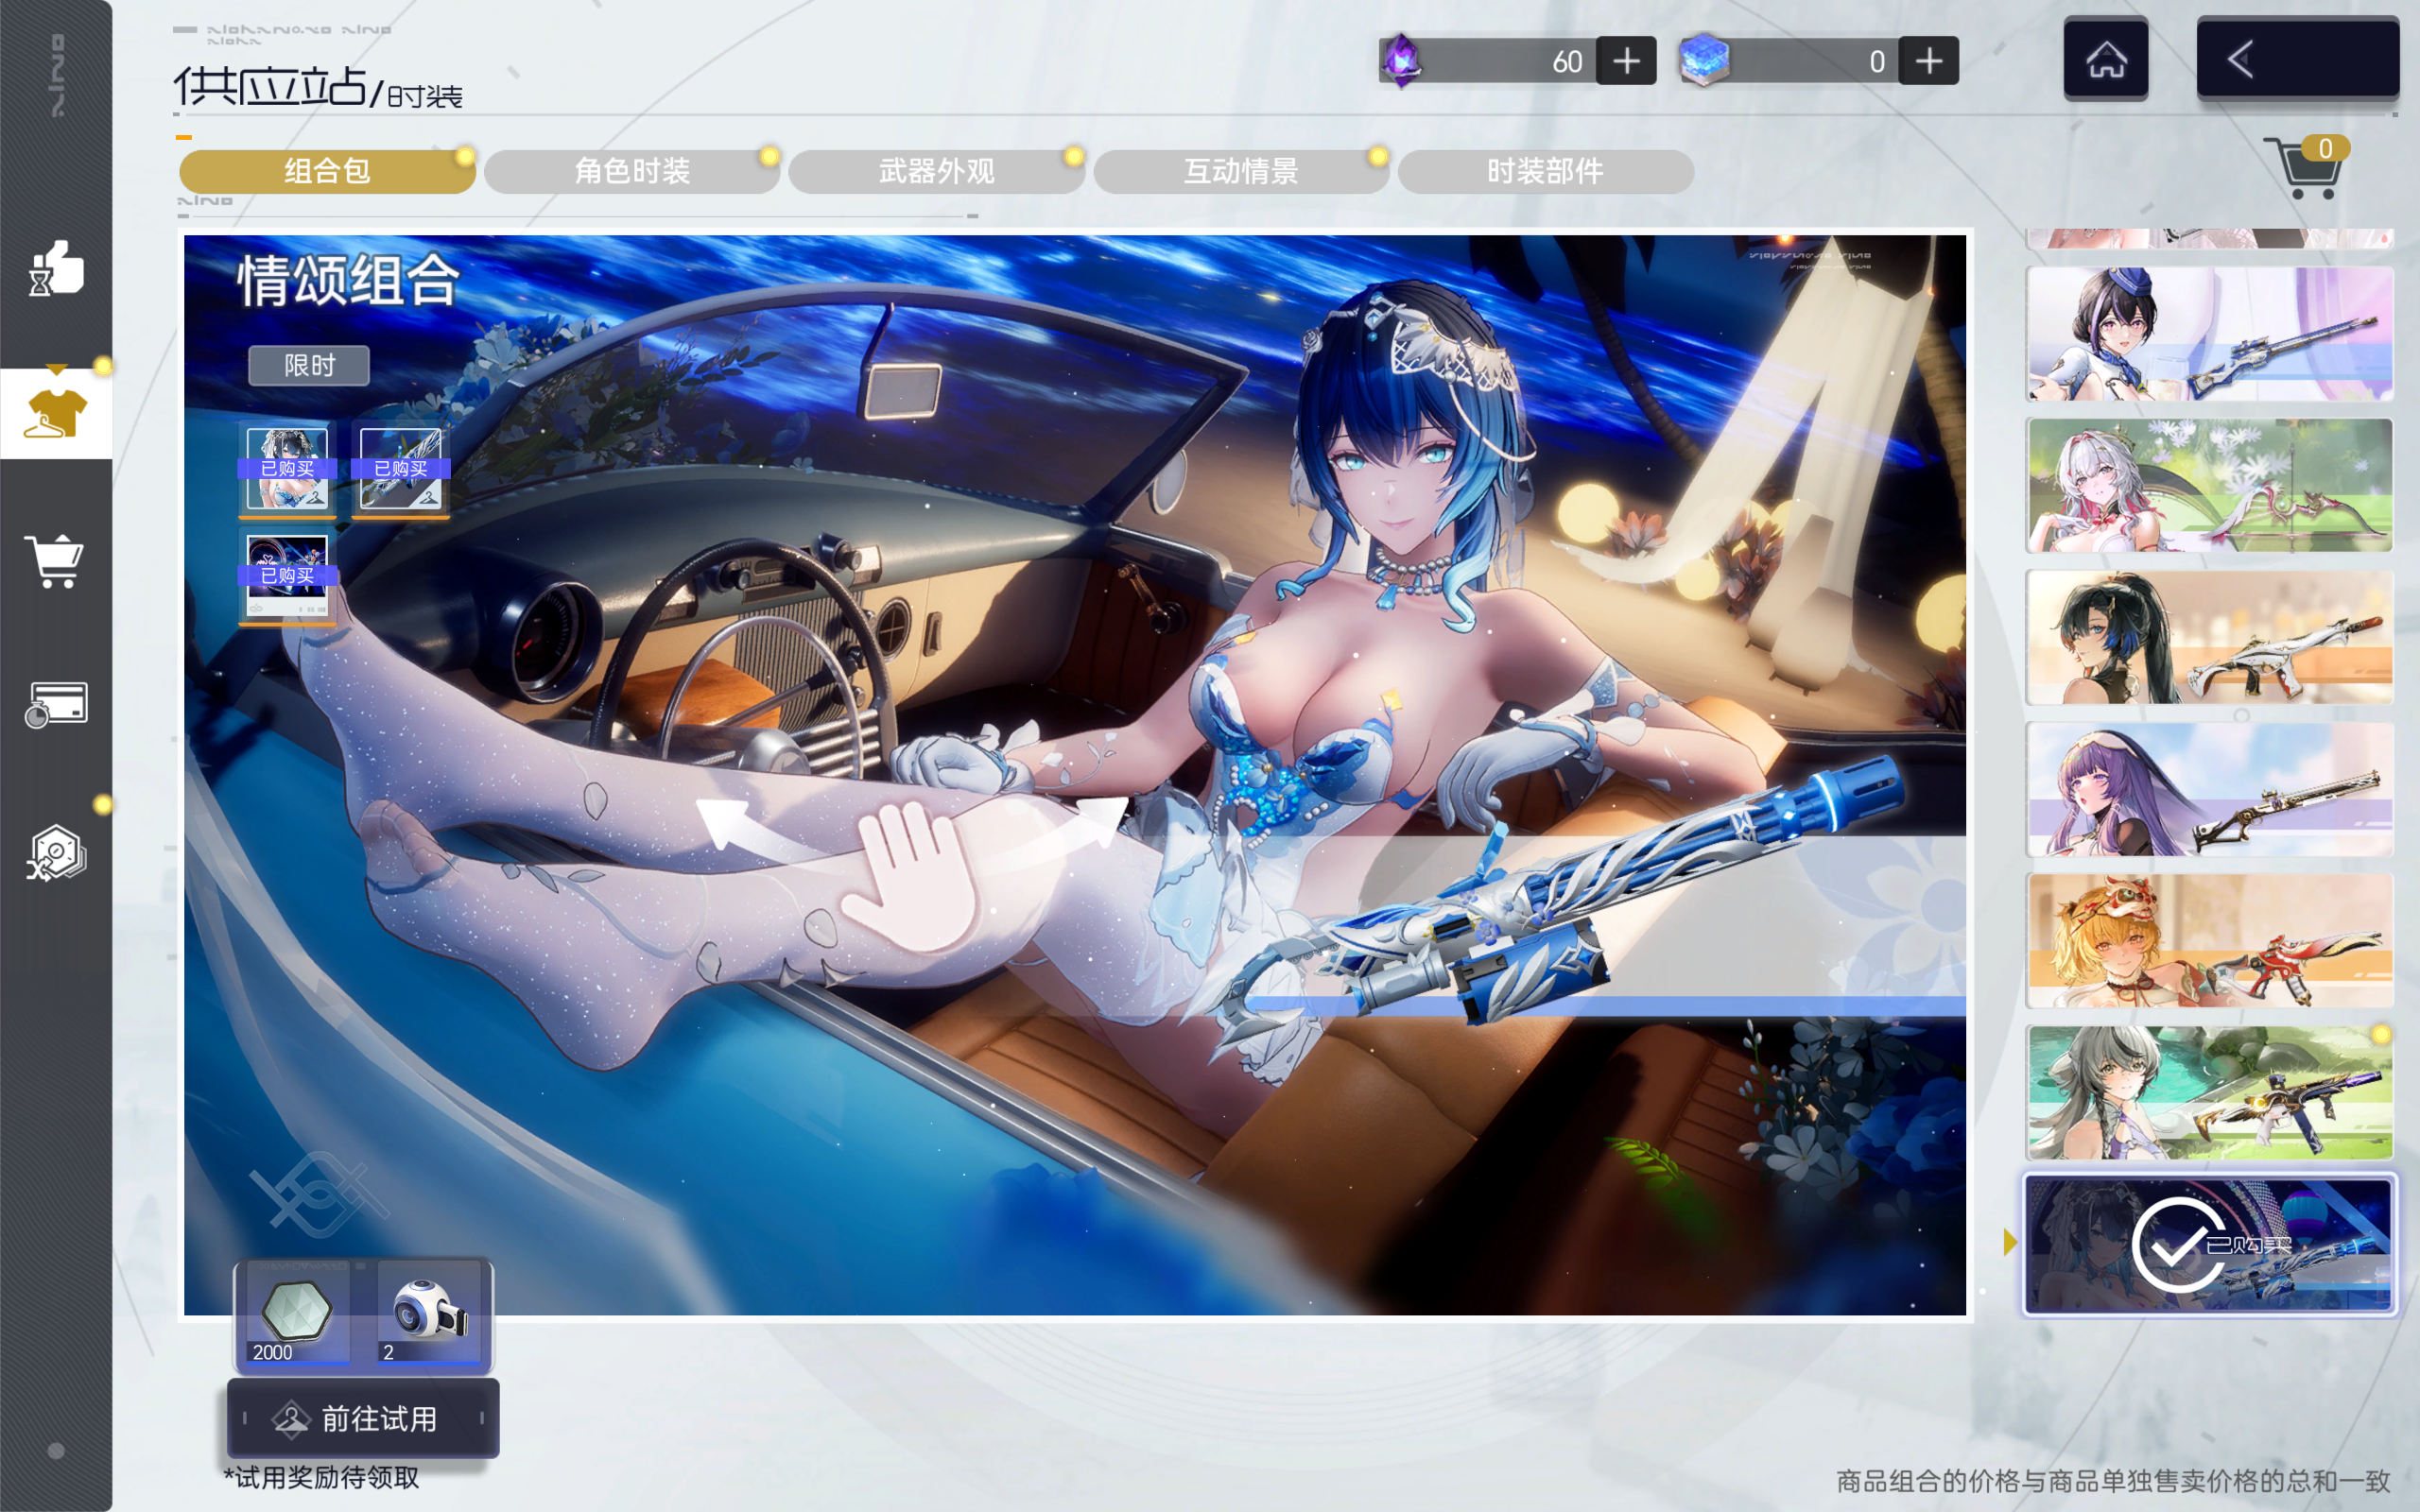This screenshot has width=2420, height=1512.
Task: Select the grey-haired girl bundle thumbnail
Action: [x=2210, y=1093]
